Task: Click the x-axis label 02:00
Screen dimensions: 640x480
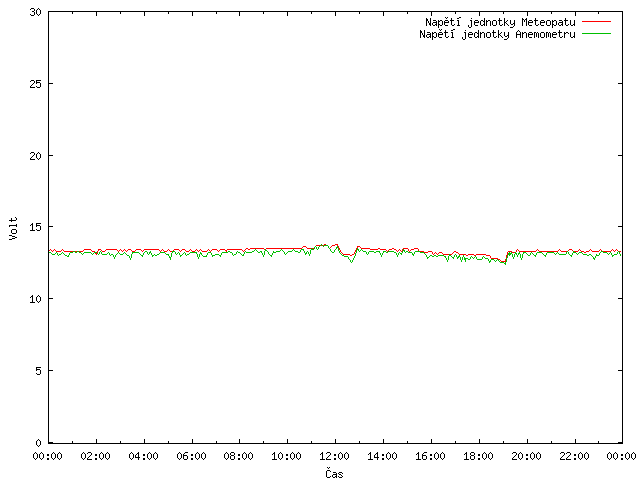Action: [x=96, y=456]
